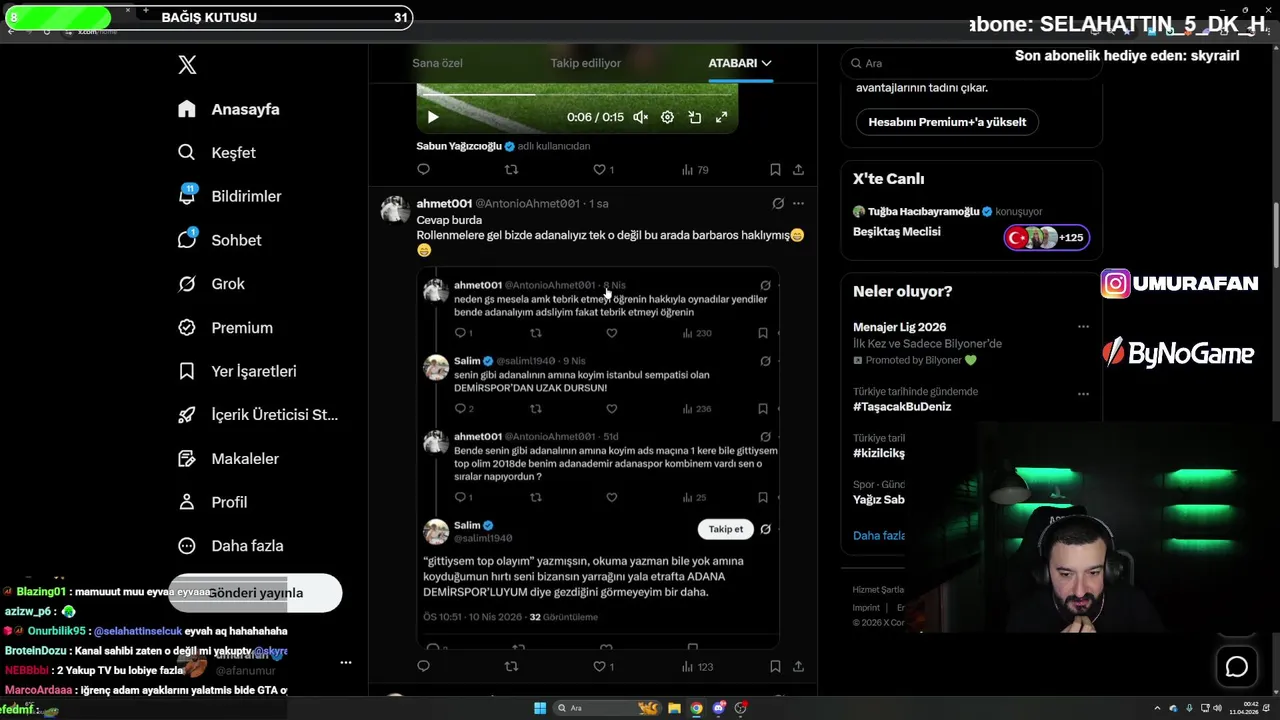The height and width of the screenshot is (720, 1280).
Task: Open Profil page
Action: click(x=212, y=502)
